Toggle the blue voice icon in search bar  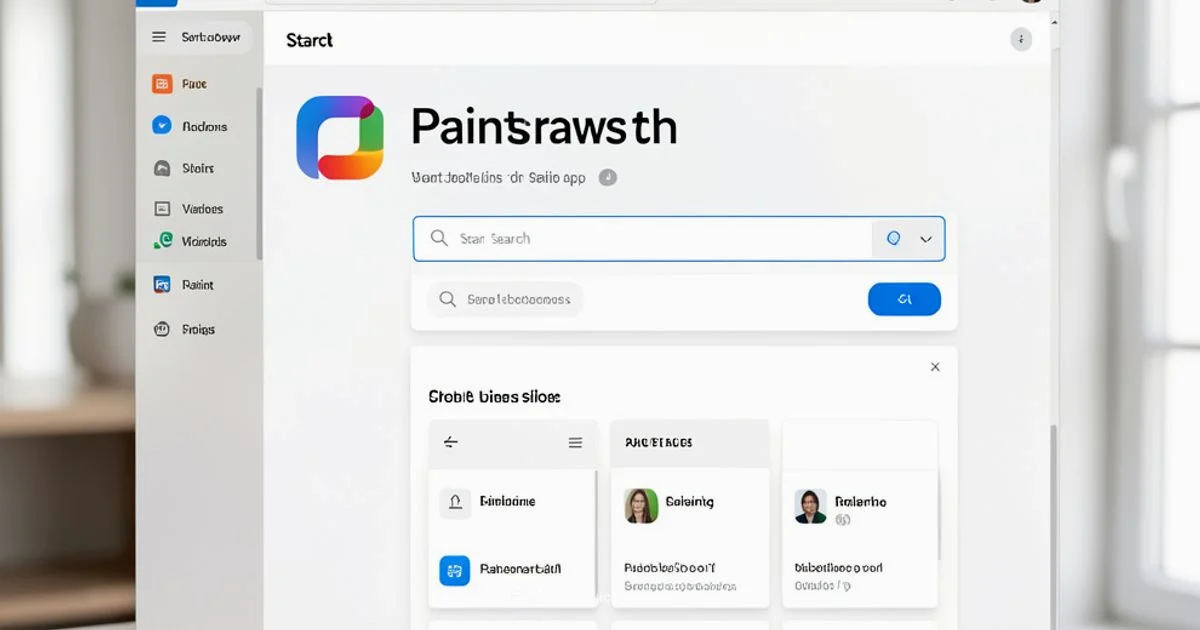[894, 238]
